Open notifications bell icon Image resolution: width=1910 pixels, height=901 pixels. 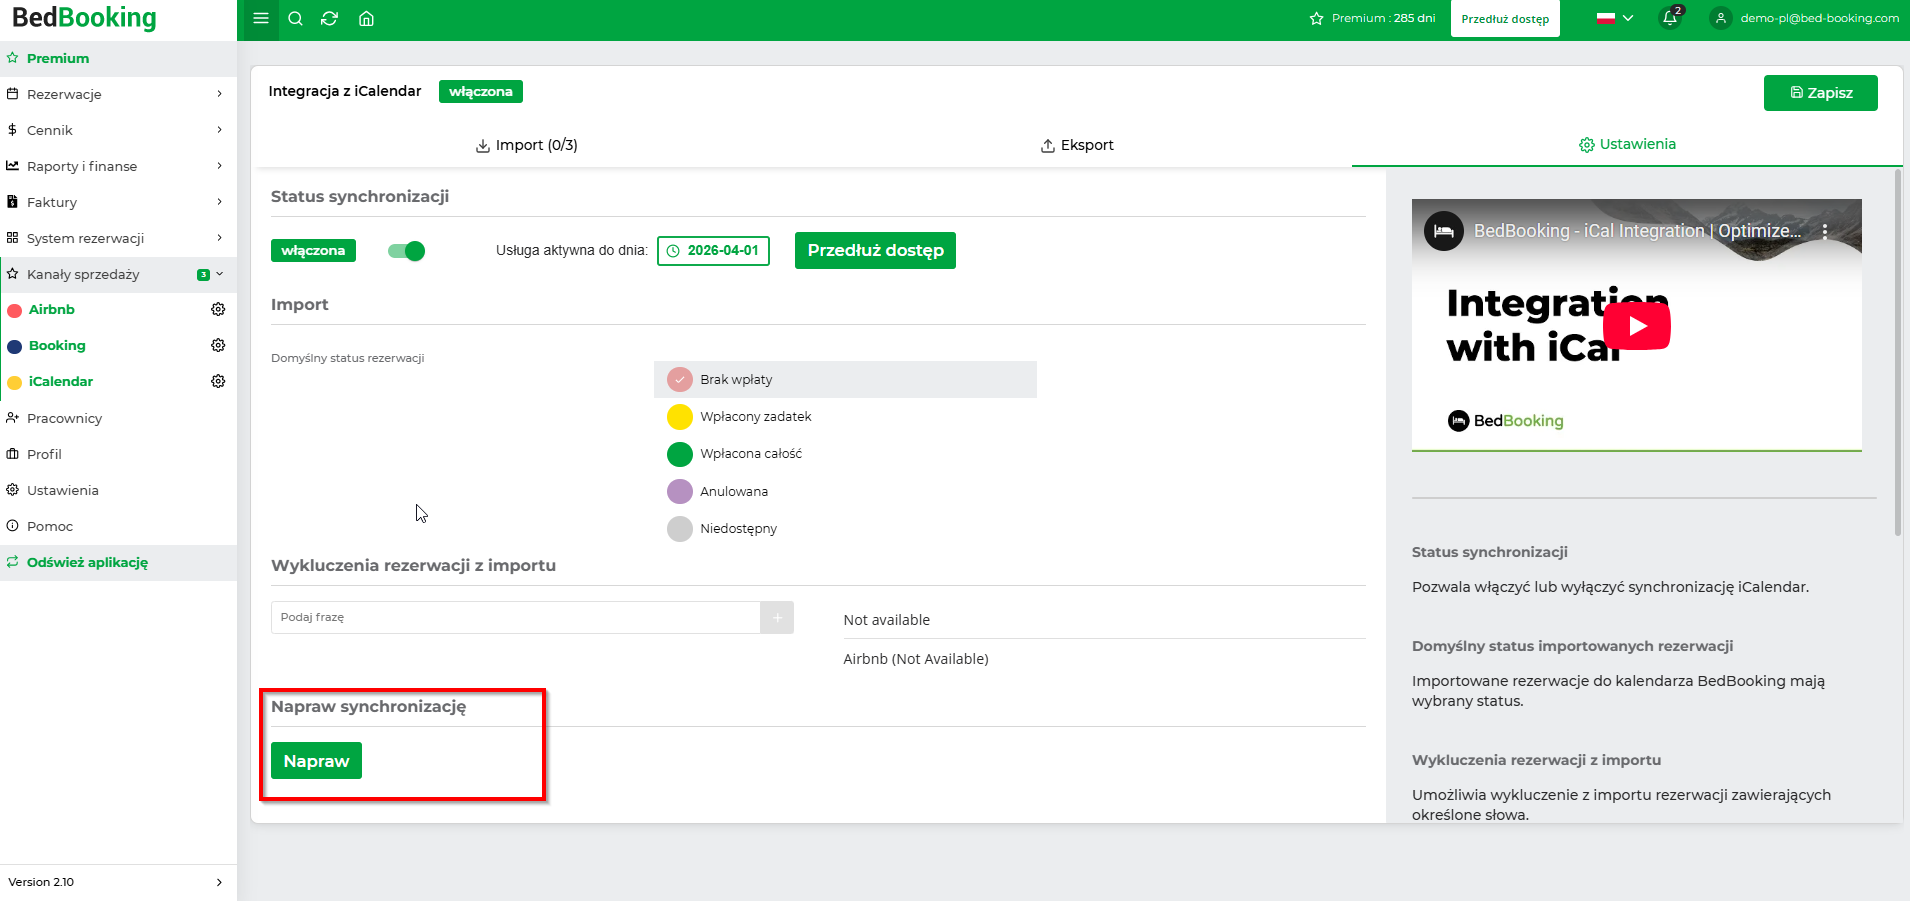(1670, 17)
